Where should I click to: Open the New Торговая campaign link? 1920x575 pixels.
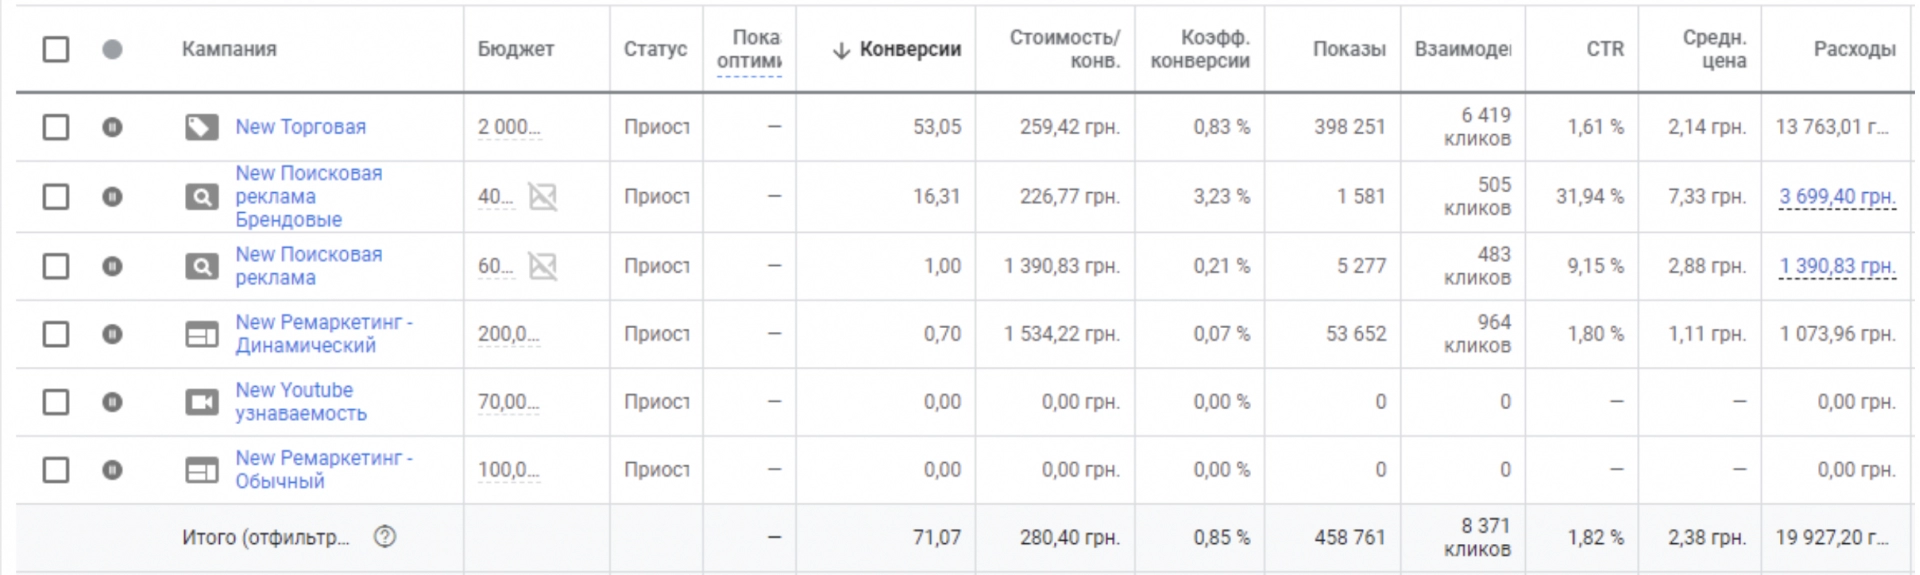[301, 127]
